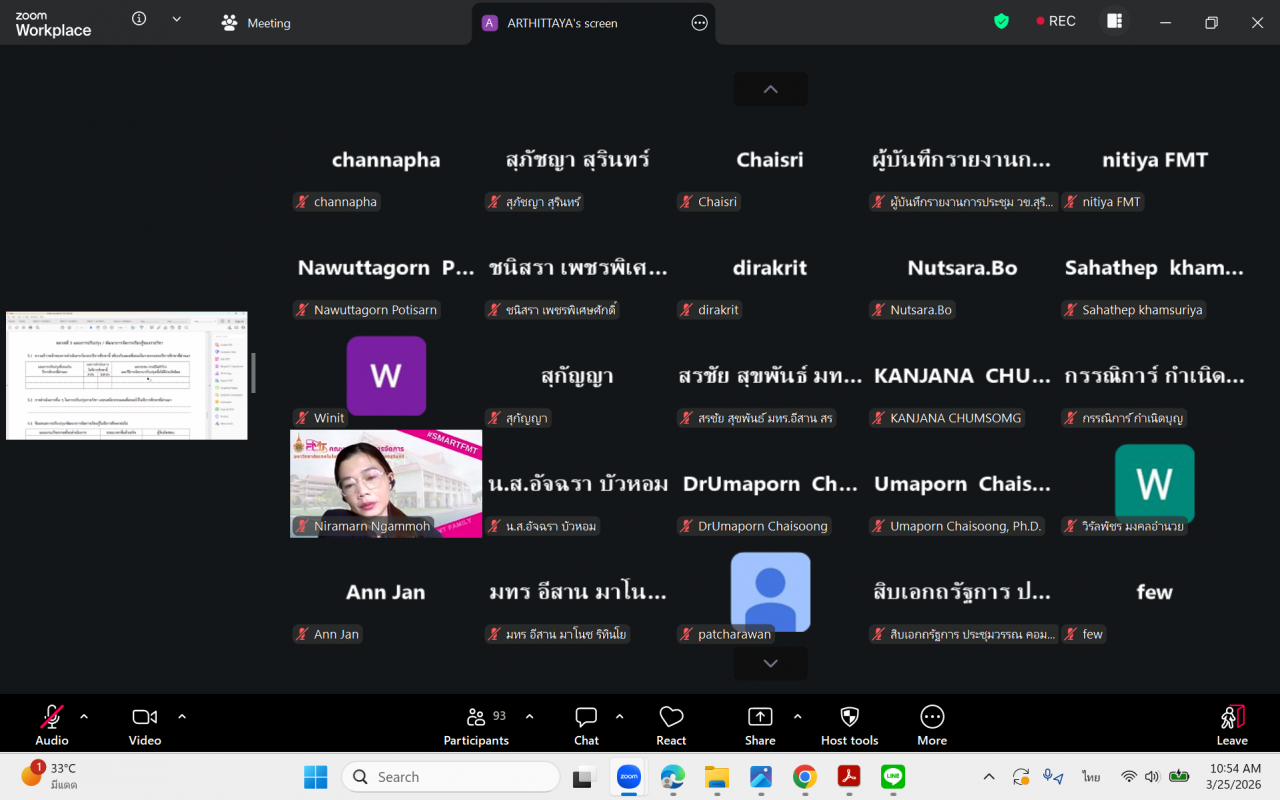Open the More options menu
1280x800 pixels.
coord(932,724)
